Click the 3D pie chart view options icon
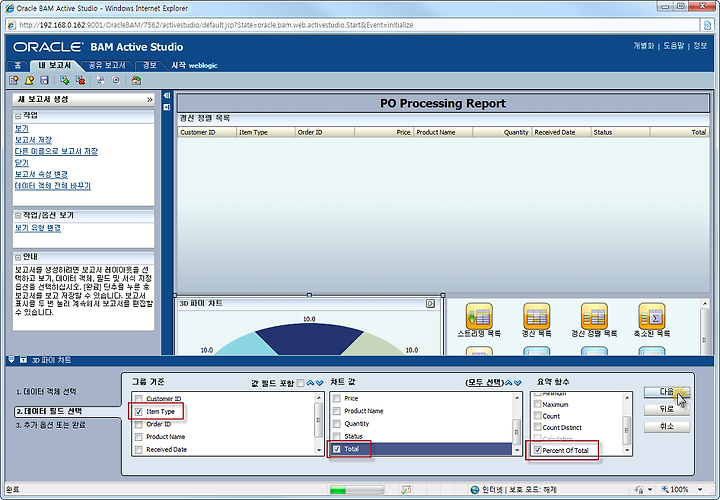This screenshot has width=720, height=500. coord(430,303)
